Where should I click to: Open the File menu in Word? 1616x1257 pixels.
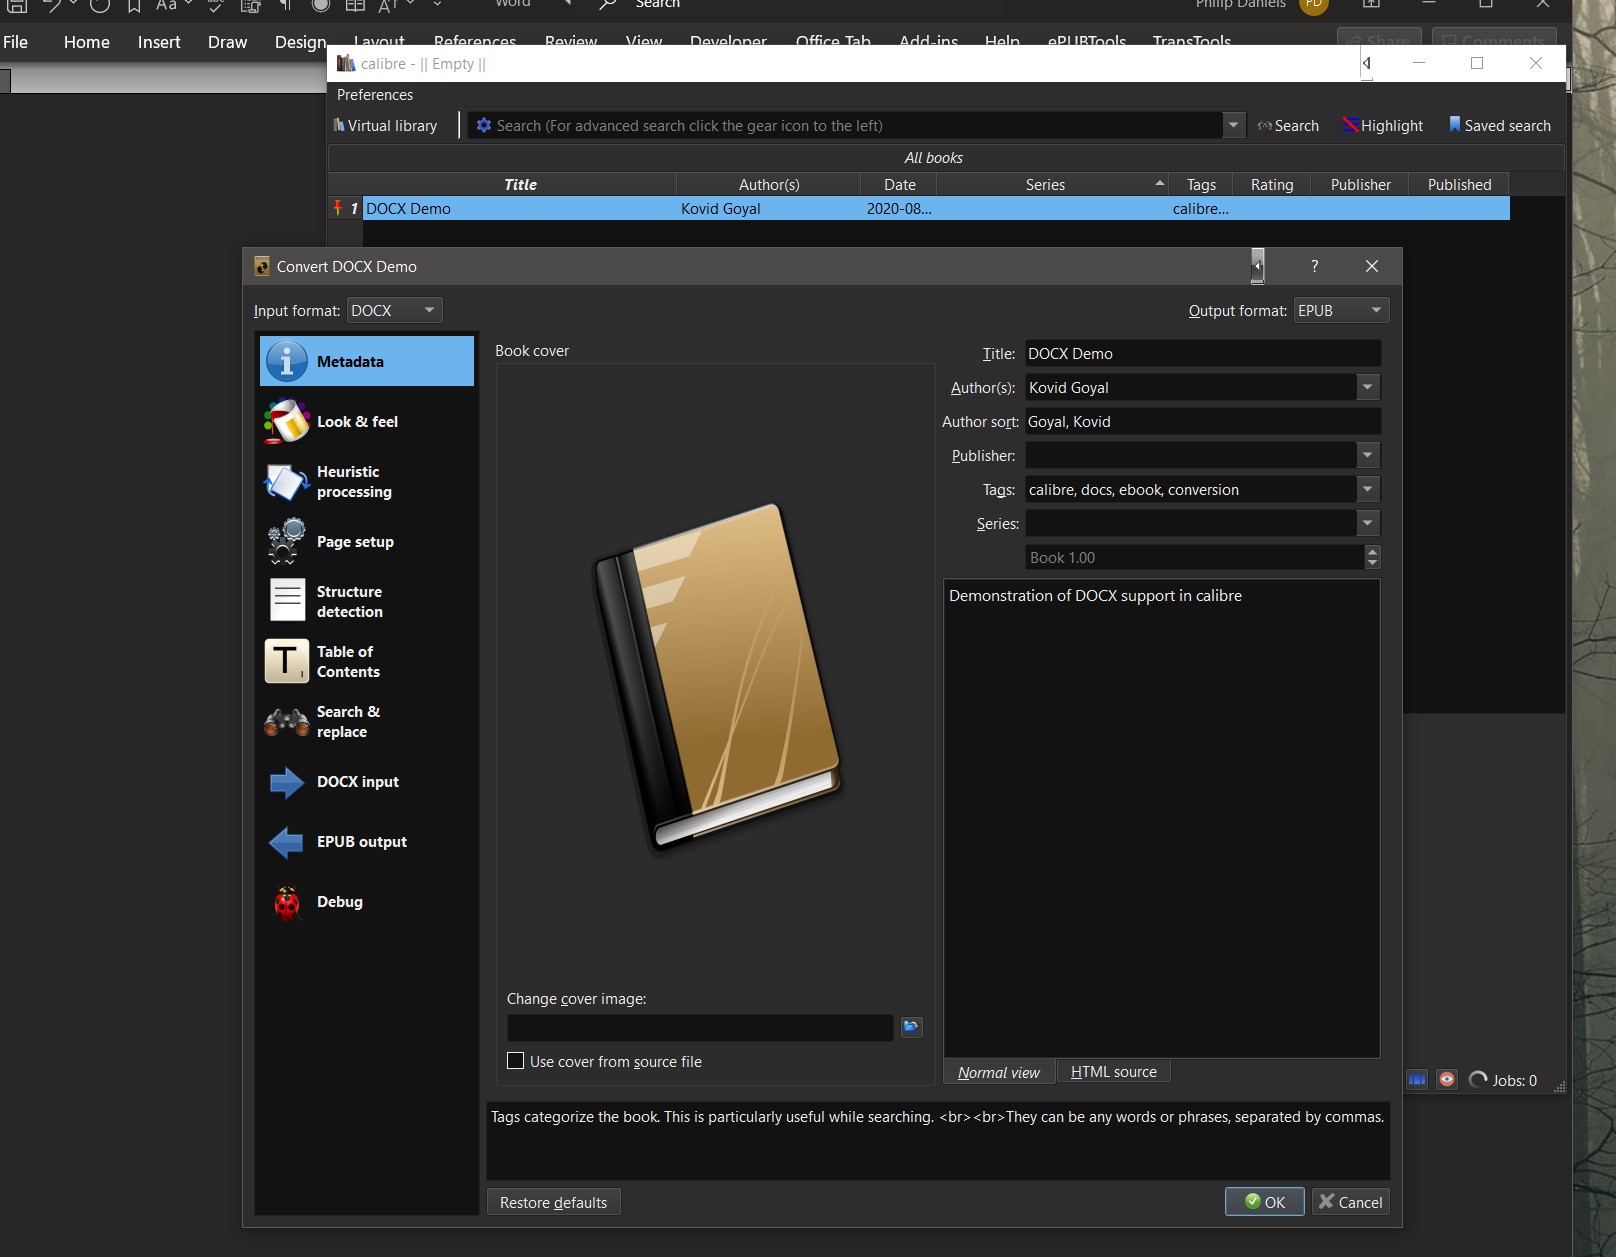click(16, 42)
